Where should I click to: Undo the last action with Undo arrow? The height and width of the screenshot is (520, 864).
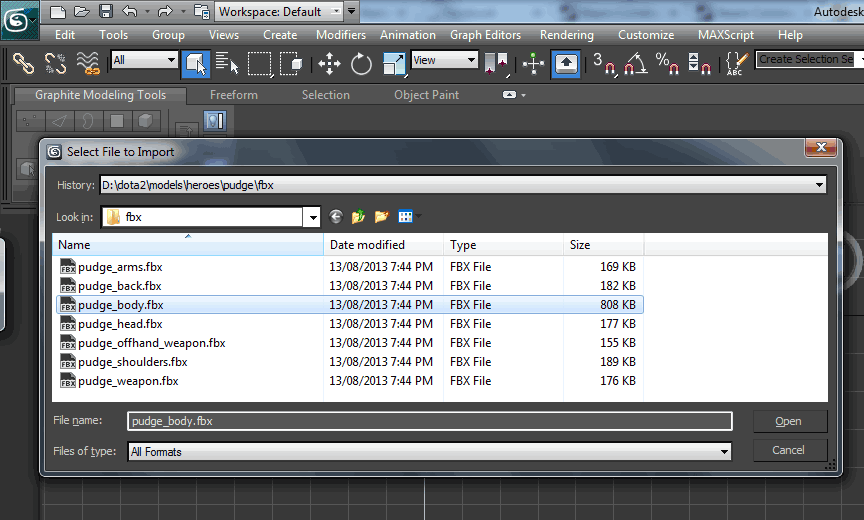click(129, 11)
